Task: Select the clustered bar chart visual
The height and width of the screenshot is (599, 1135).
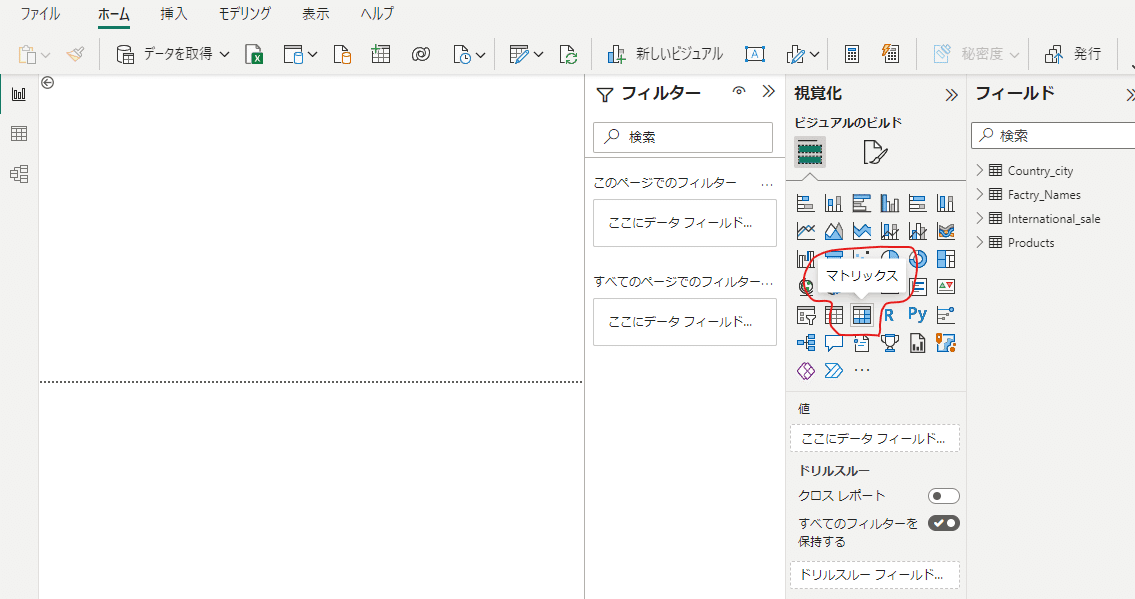Action: 861,203
